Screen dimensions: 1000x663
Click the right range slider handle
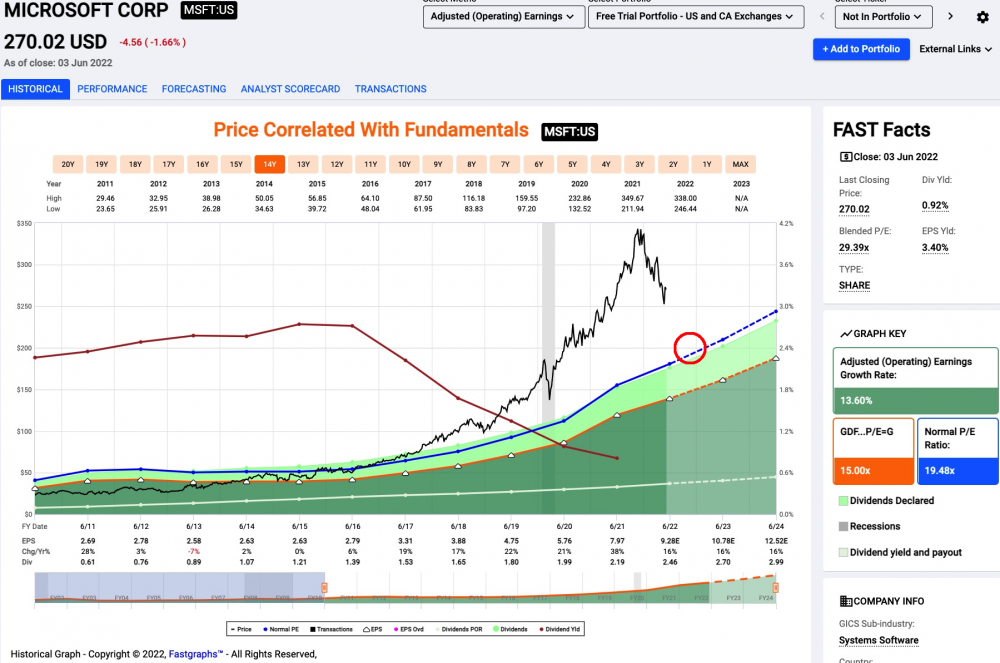[776, 588]
